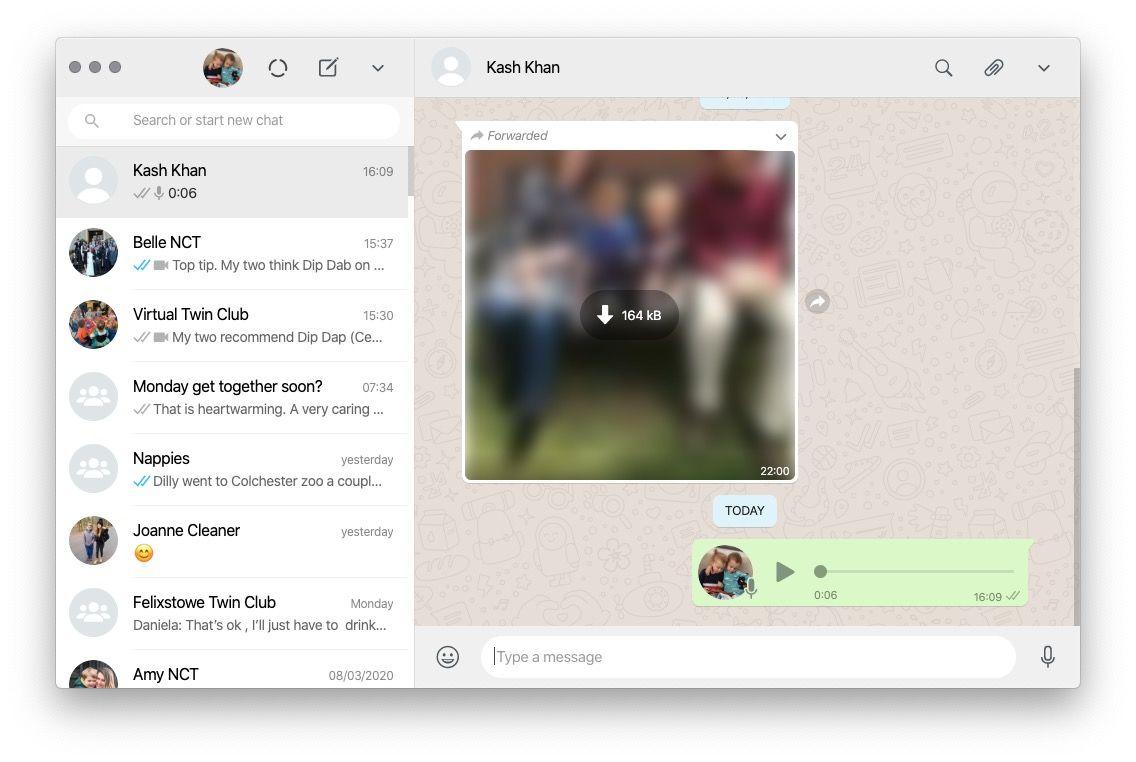The image size is (1136, 762).
Task: Expand the conversation options chevron
Action: coord(1043,68)
